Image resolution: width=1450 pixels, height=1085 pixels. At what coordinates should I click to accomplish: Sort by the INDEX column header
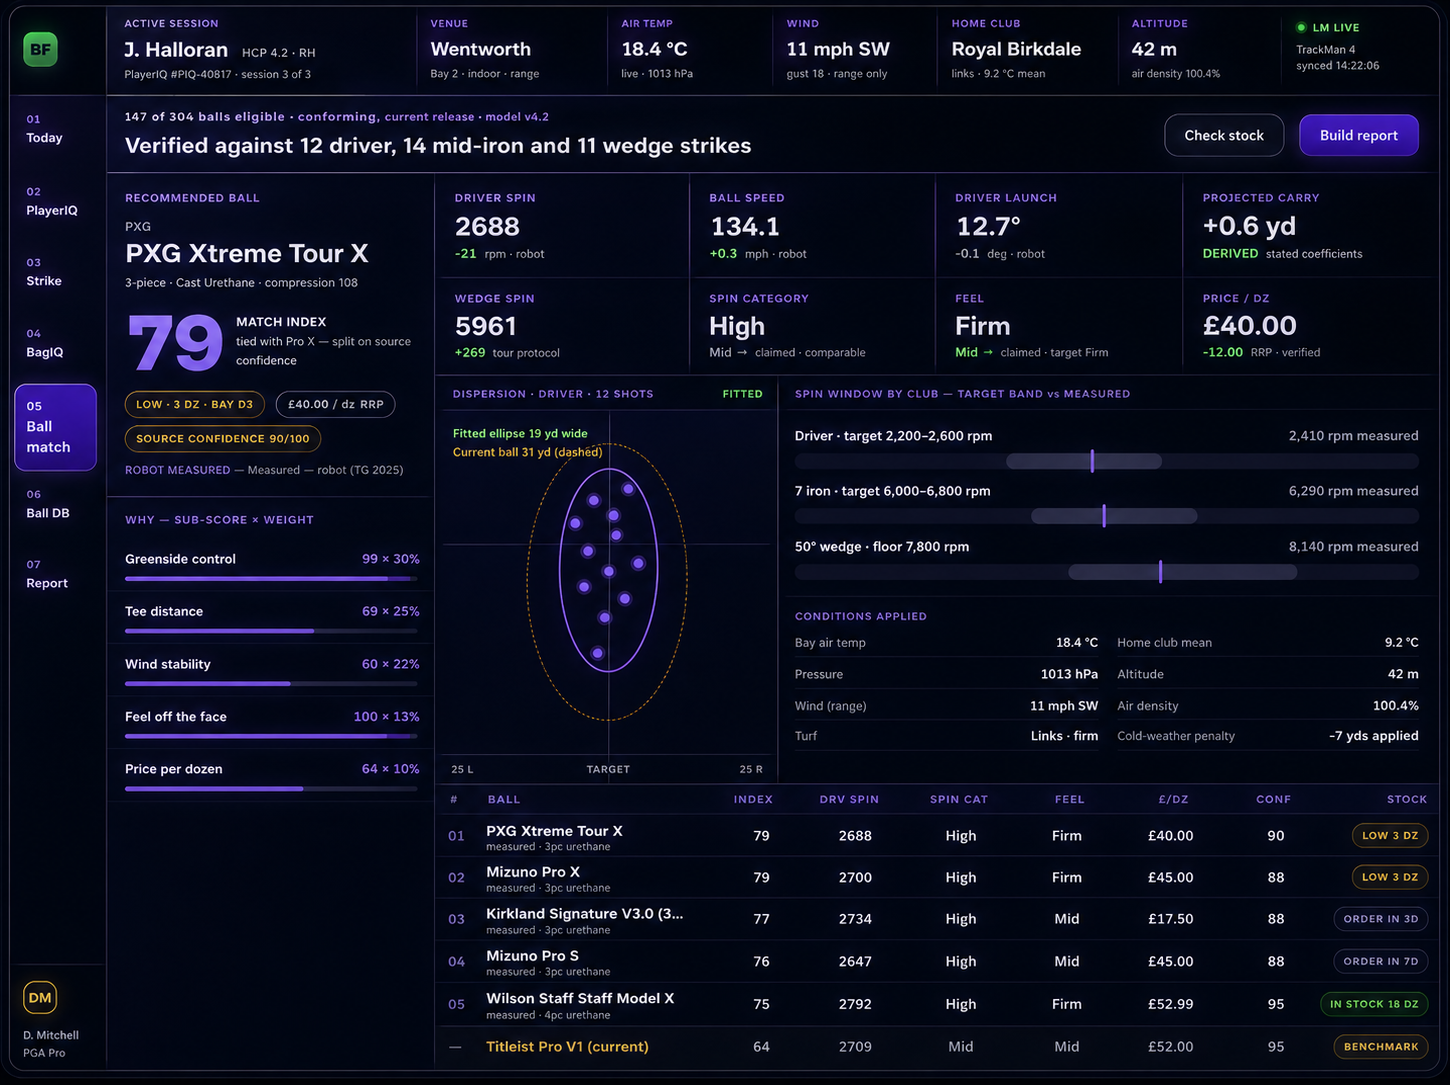(x=753, y=800)
